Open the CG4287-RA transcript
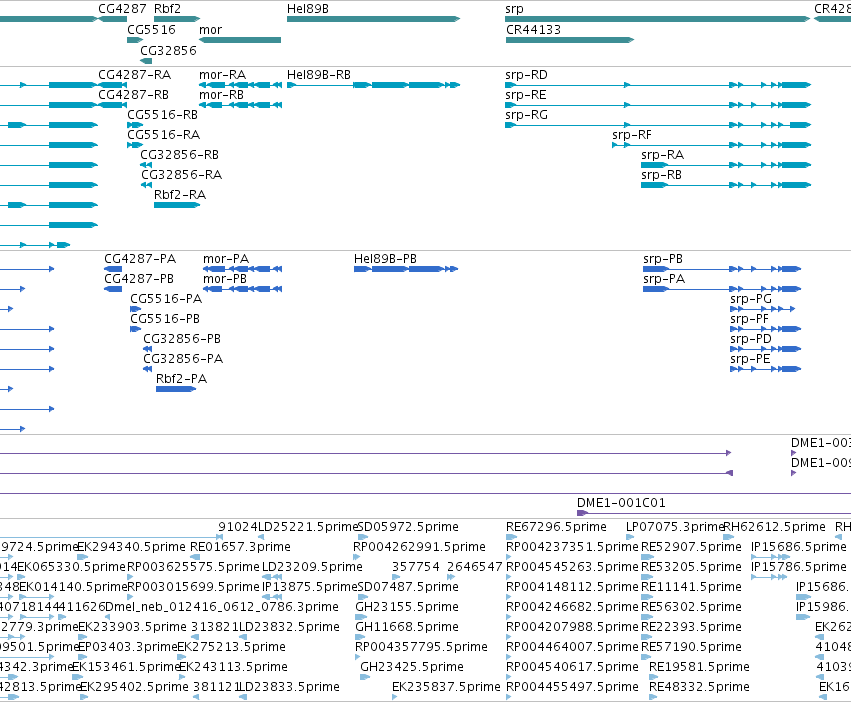This screenshot has width=851, height=702. (x=112, y=85)
